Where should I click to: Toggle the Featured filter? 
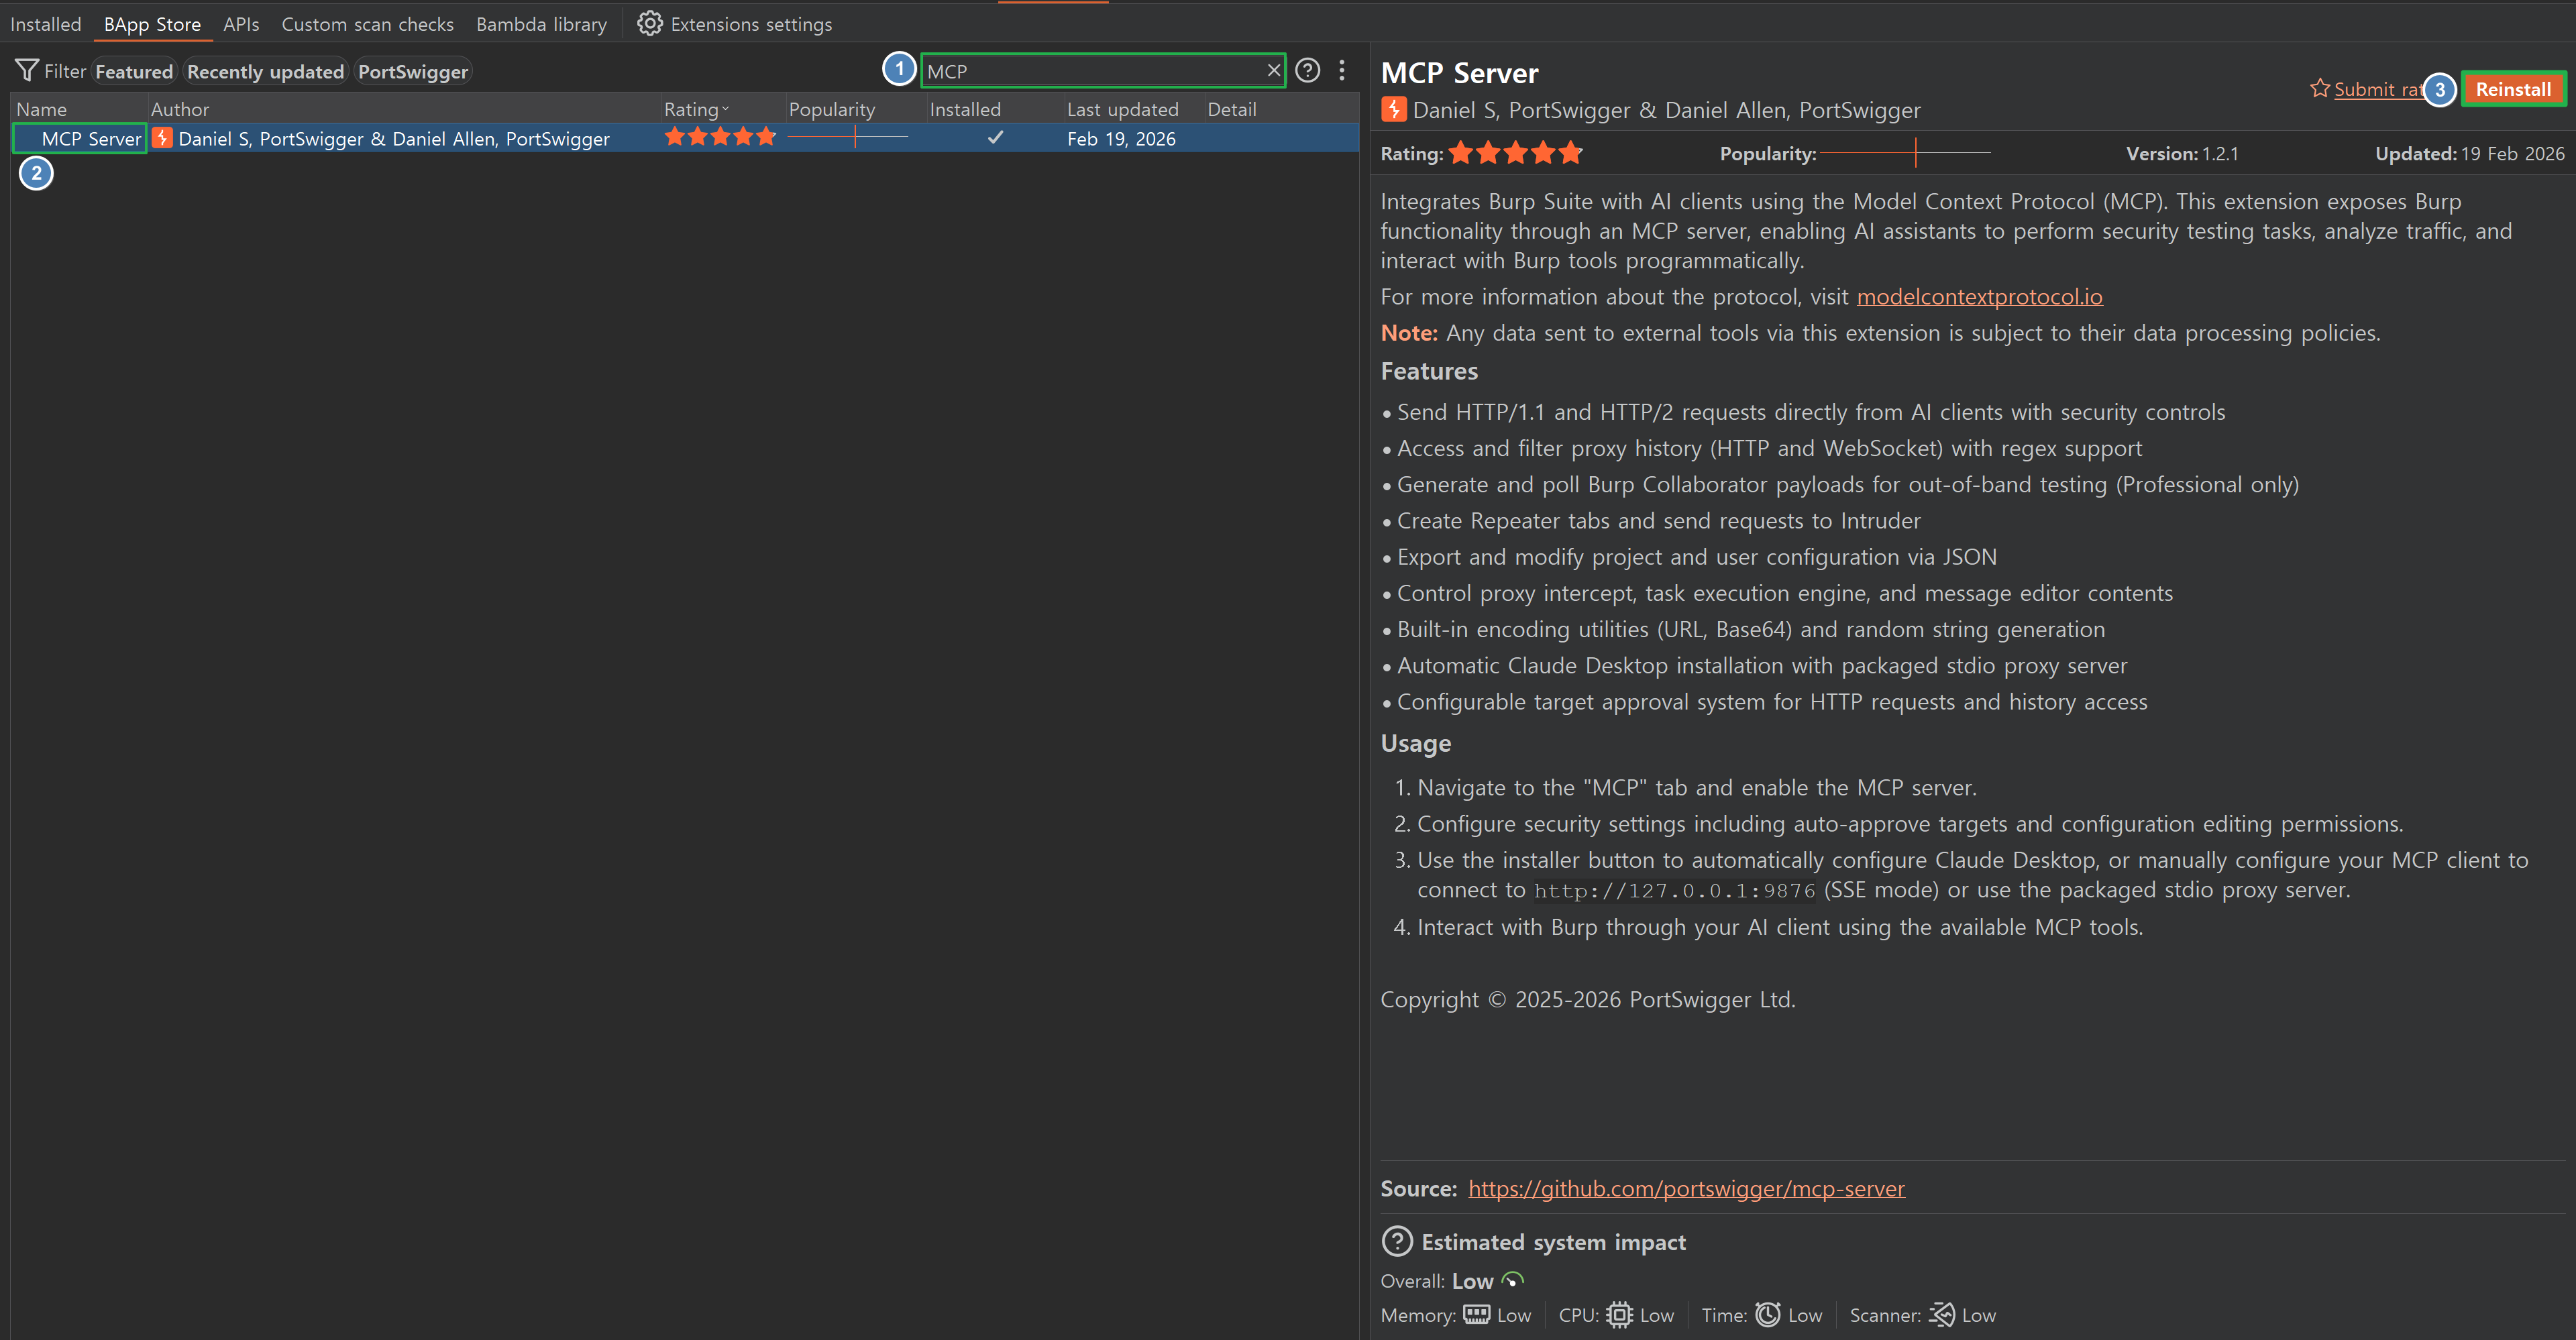[134, 72]
